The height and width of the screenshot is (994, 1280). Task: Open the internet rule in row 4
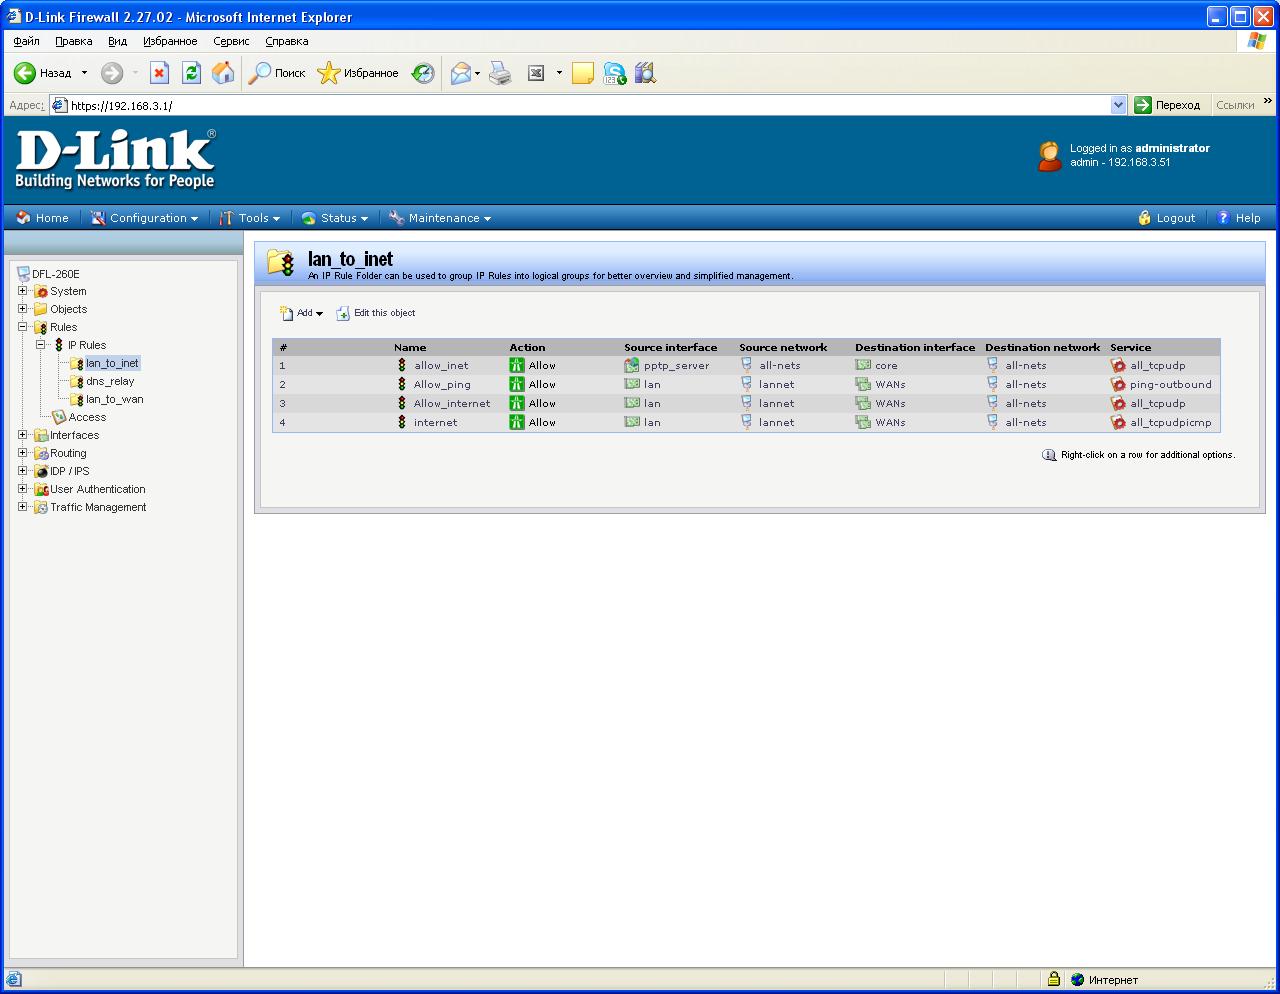coord(436,423)
